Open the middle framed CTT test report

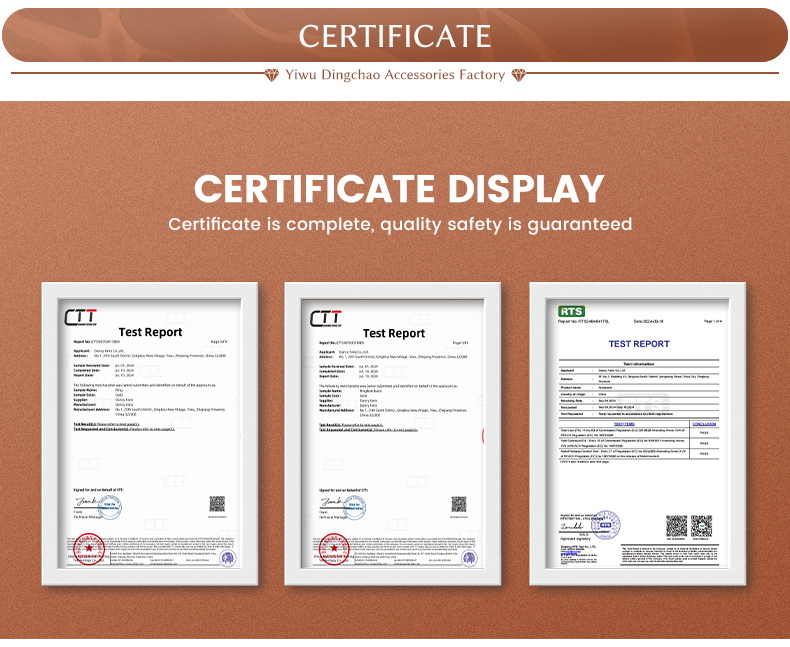tap(393, 434)
